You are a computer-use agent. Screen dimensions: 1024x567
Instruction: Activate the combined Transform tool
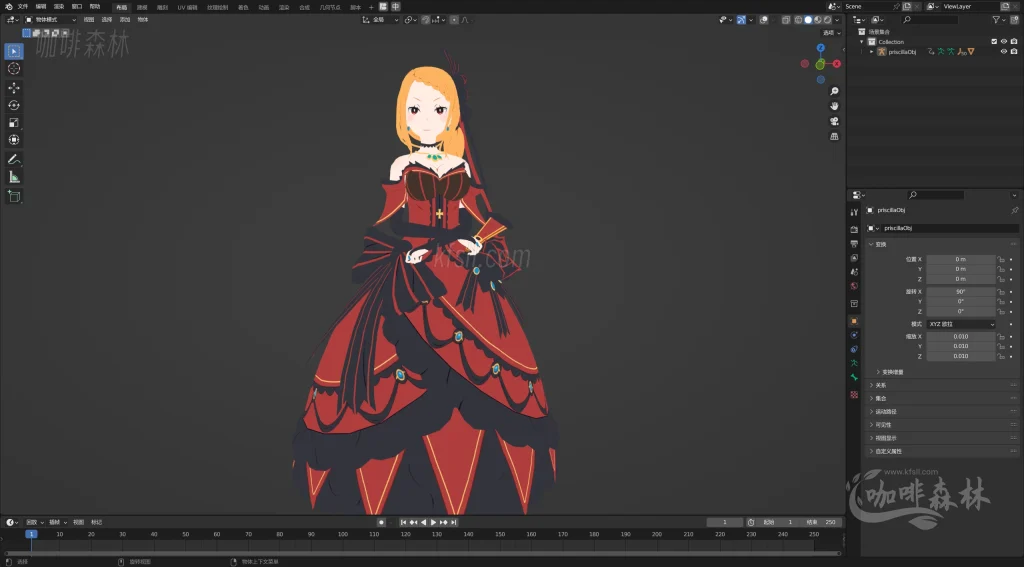click(14, 140)
